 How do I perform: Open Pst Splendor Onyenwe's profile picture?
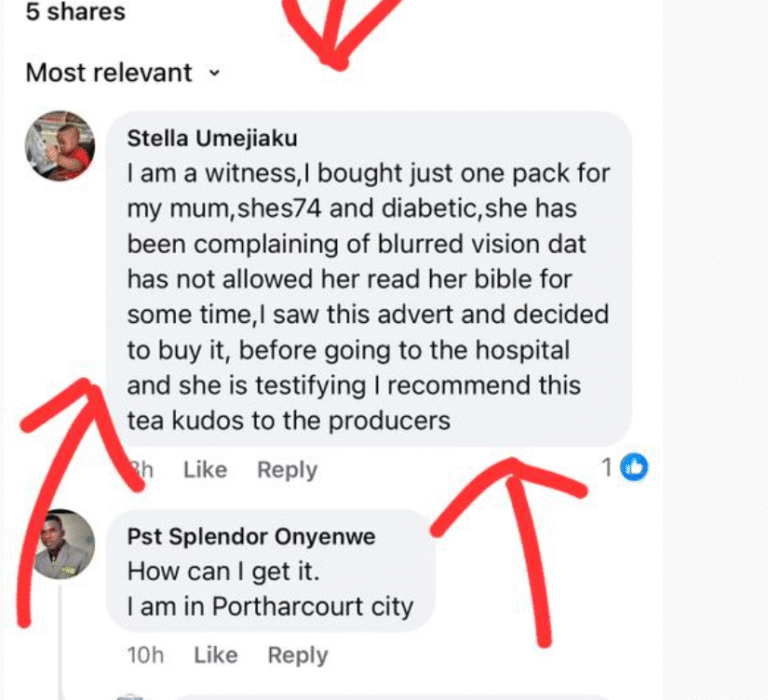(x=64, y=544)
